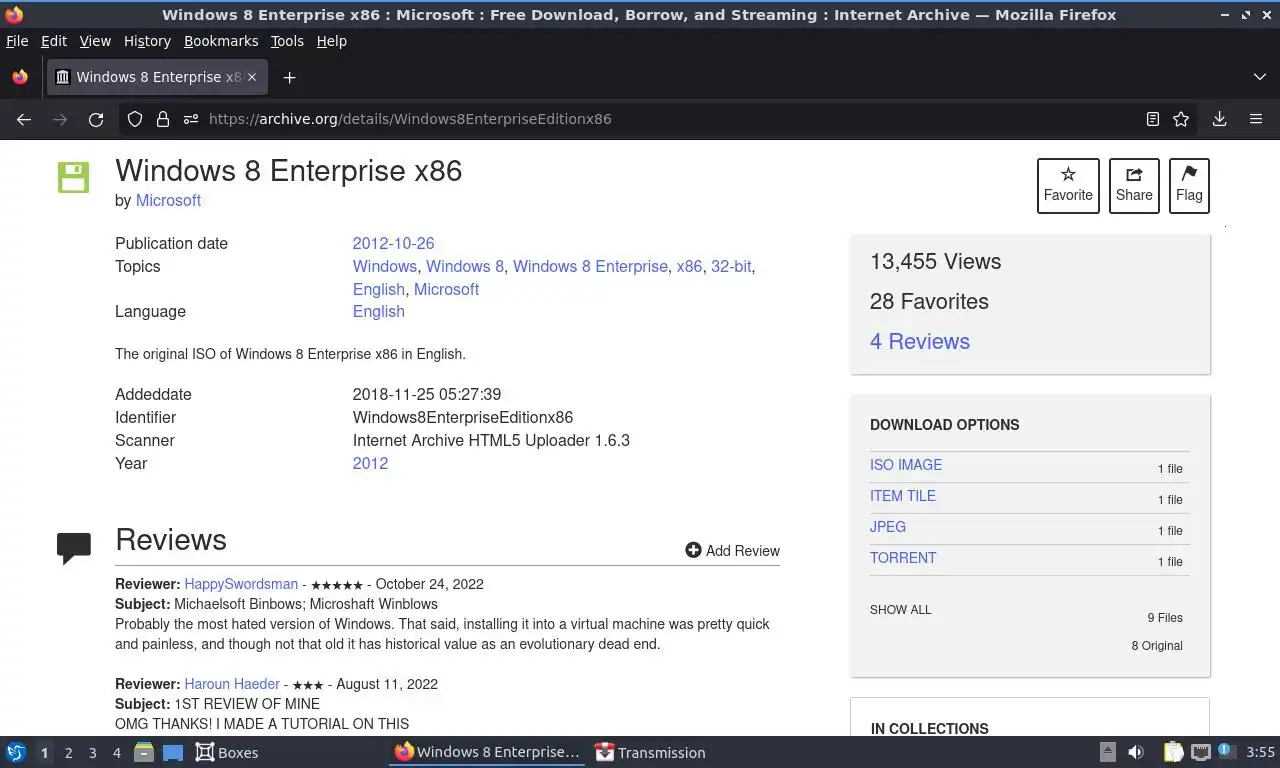Click the tray eject device icon
Image resolution: width=1280 pixels, height=768 pixels.
[1108, 752]
